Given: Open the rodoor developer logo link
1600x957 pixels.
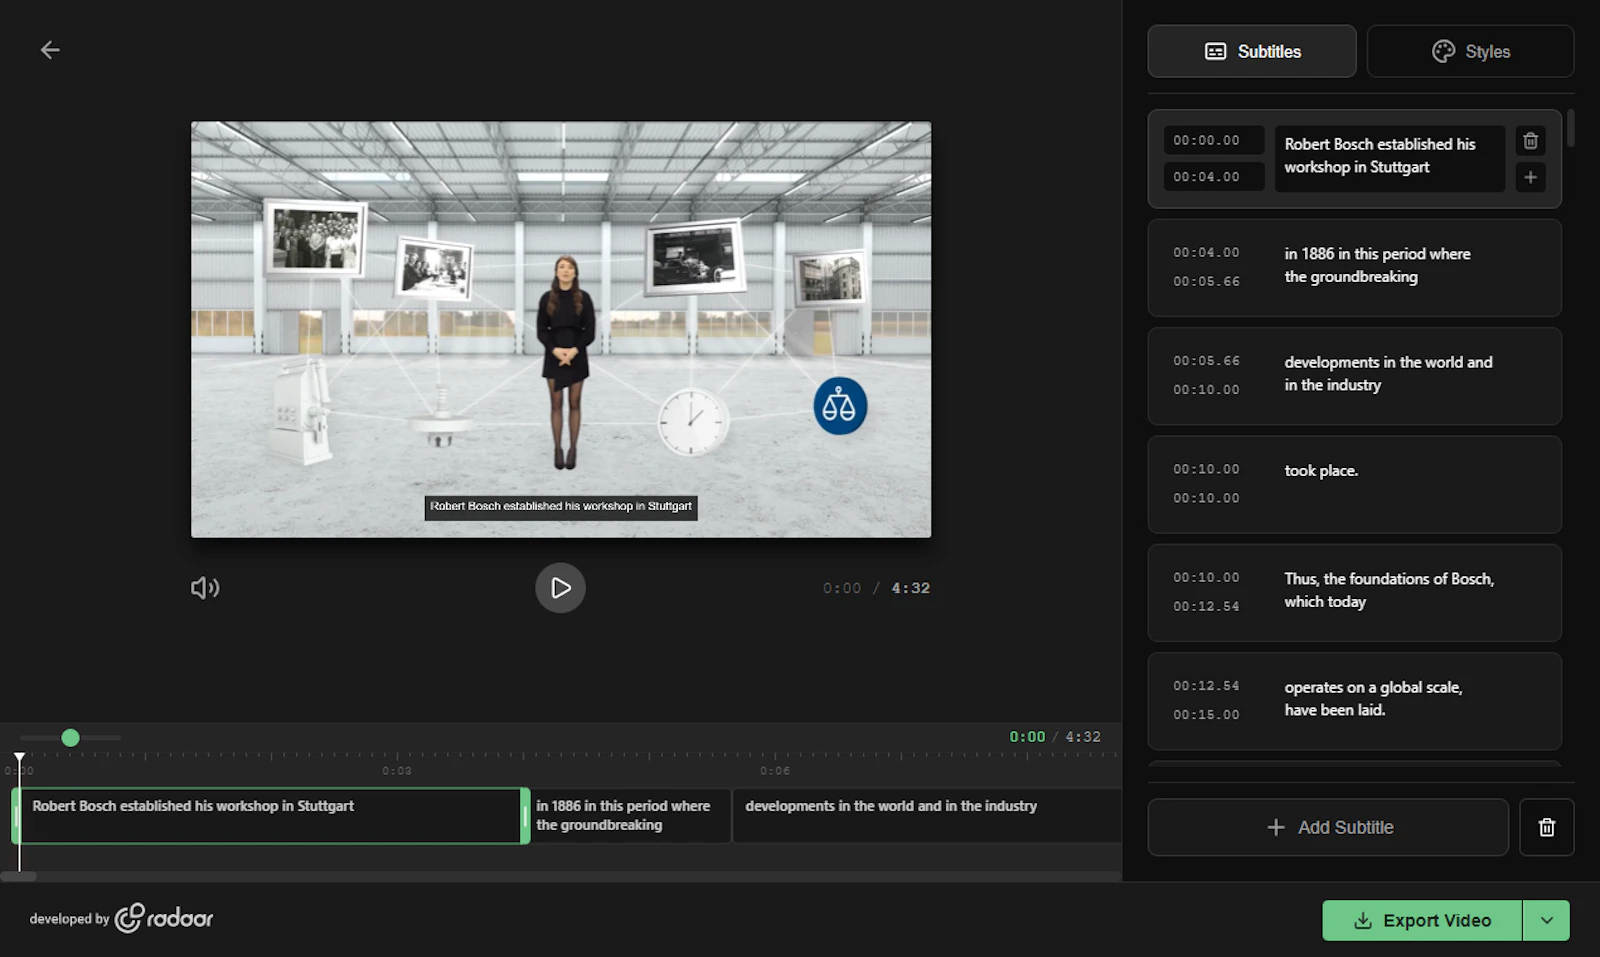Looking at the screenshot, I should [164, 918].
